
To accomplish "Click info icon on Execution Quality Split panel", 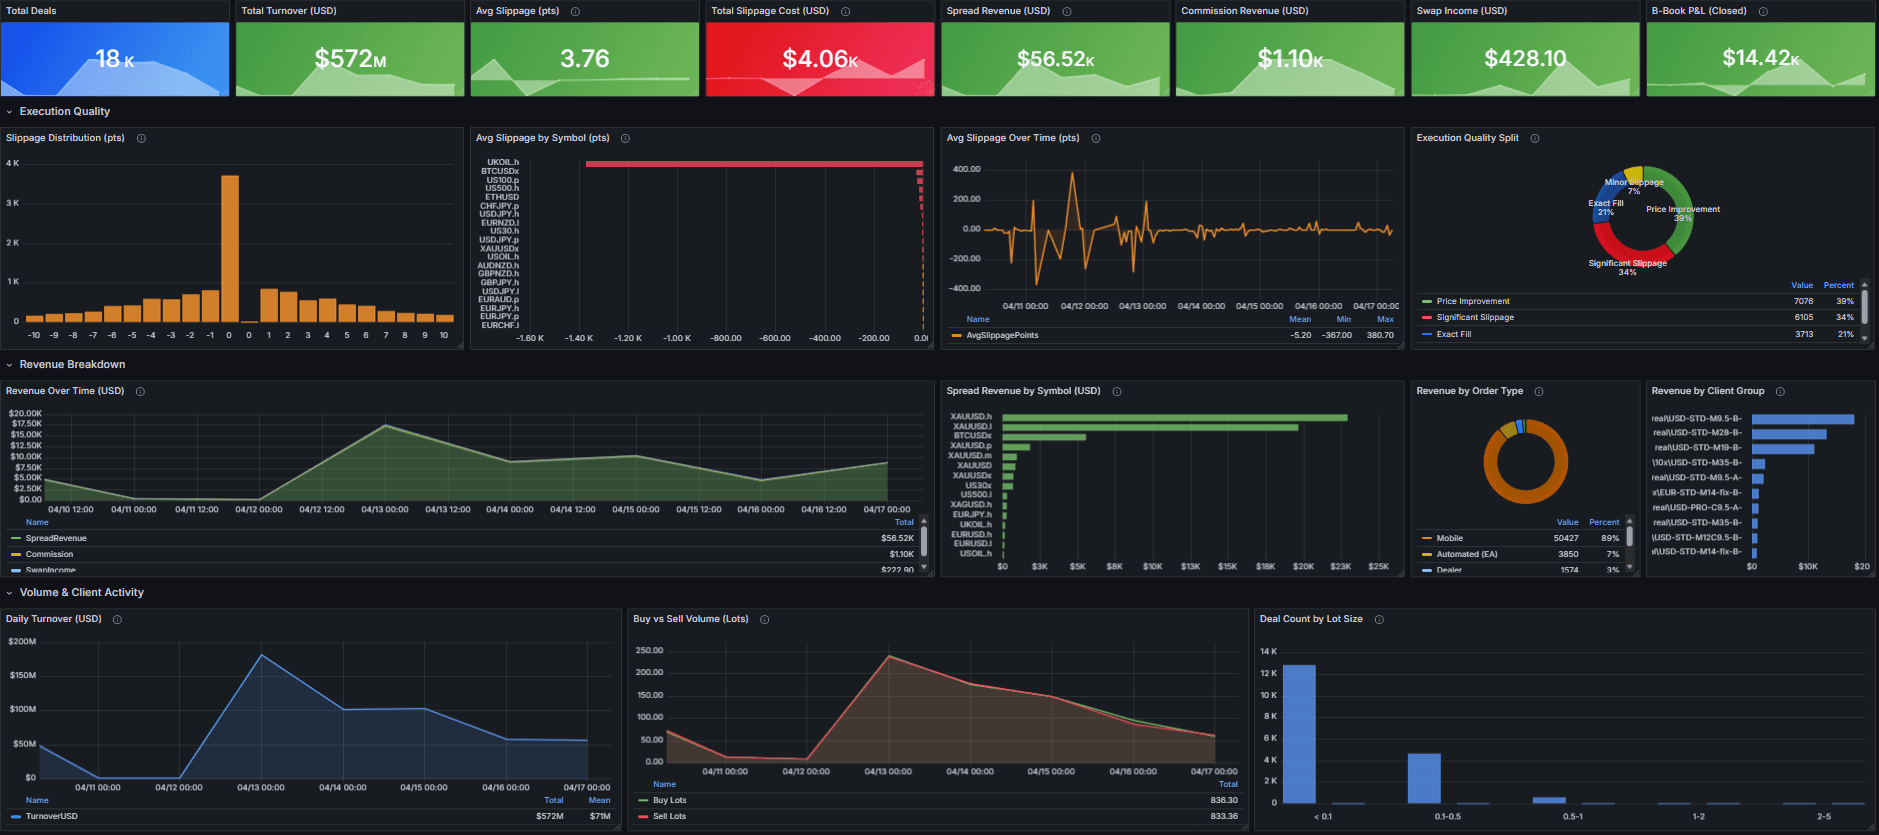I will point(1535,138).
